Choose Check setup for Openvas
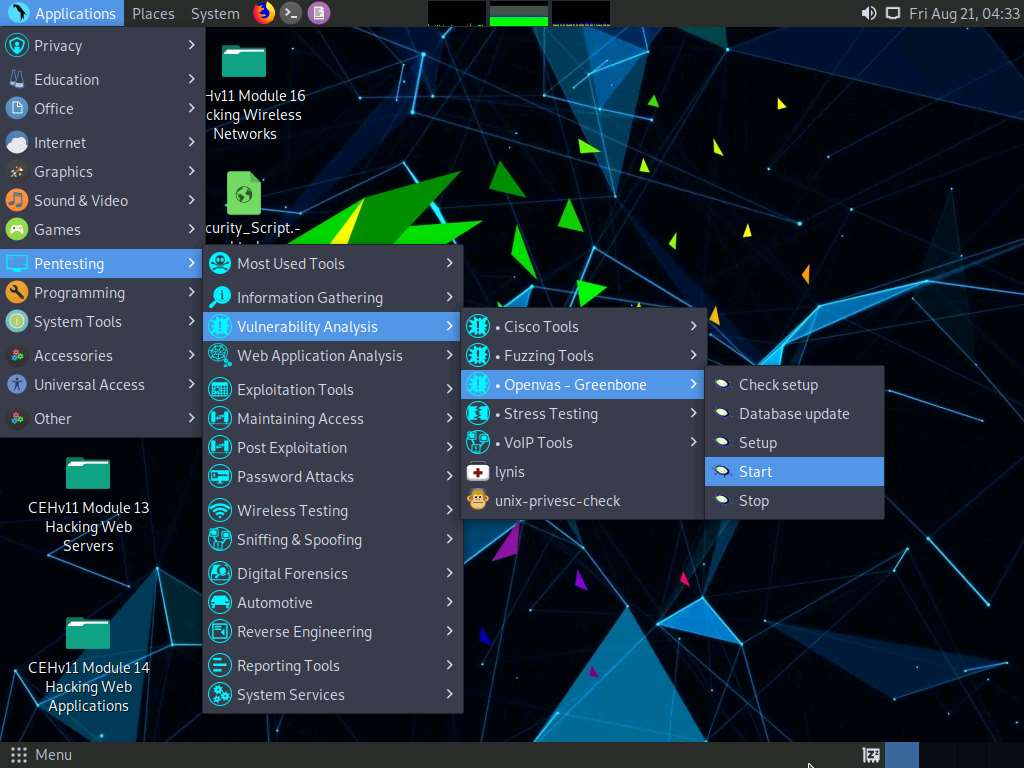 tap(794, 385)
